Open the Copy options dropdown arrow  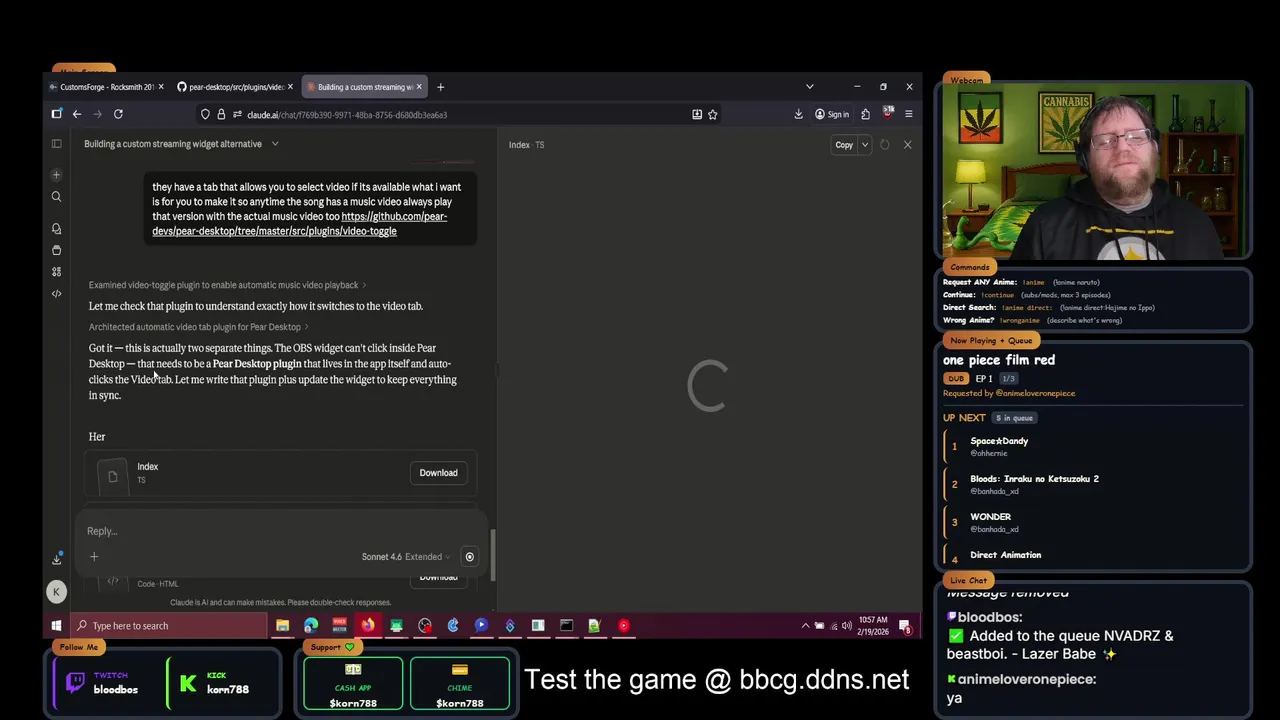tap(865, 145)
